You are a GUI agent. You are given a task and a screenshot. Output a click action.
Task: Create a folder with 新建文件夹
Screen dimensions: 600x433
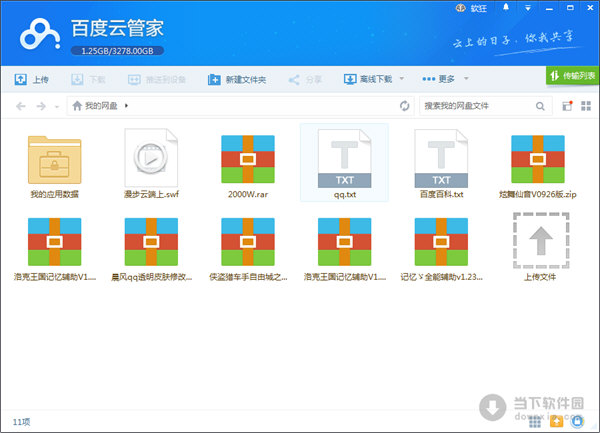(237, 80)
